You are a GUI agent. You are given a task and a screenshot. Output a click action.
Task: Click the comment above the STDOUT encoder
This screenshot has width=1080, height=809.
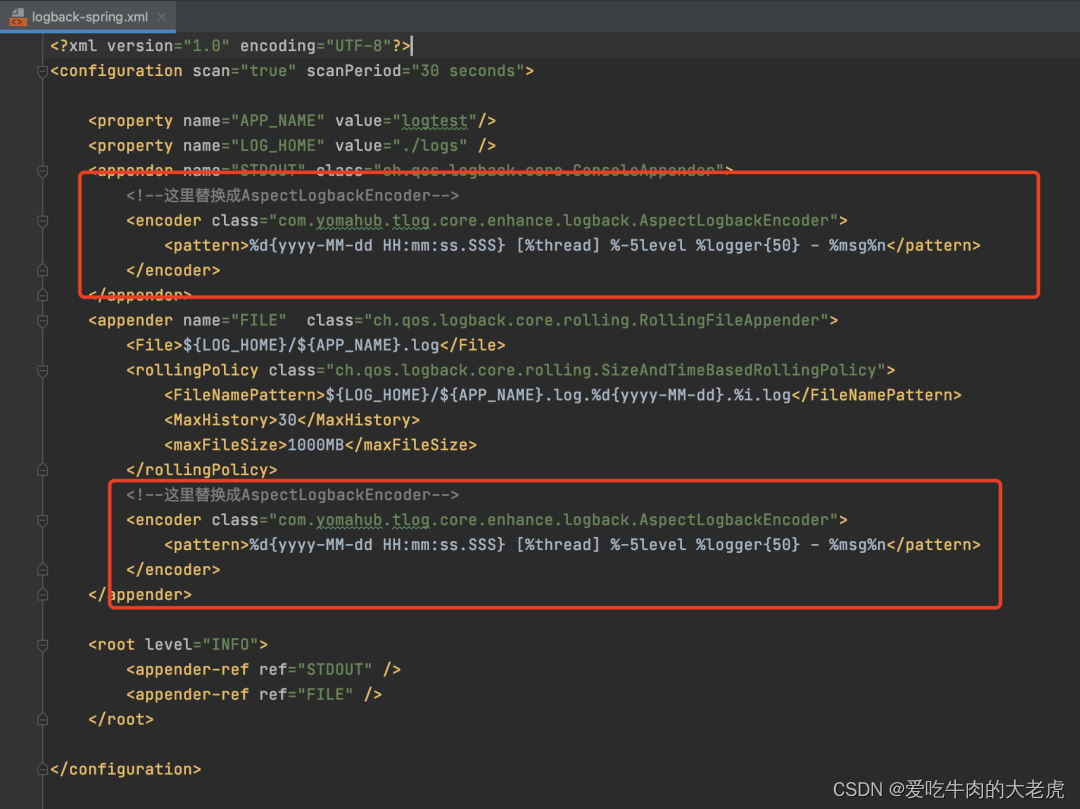tap(292, 196)
